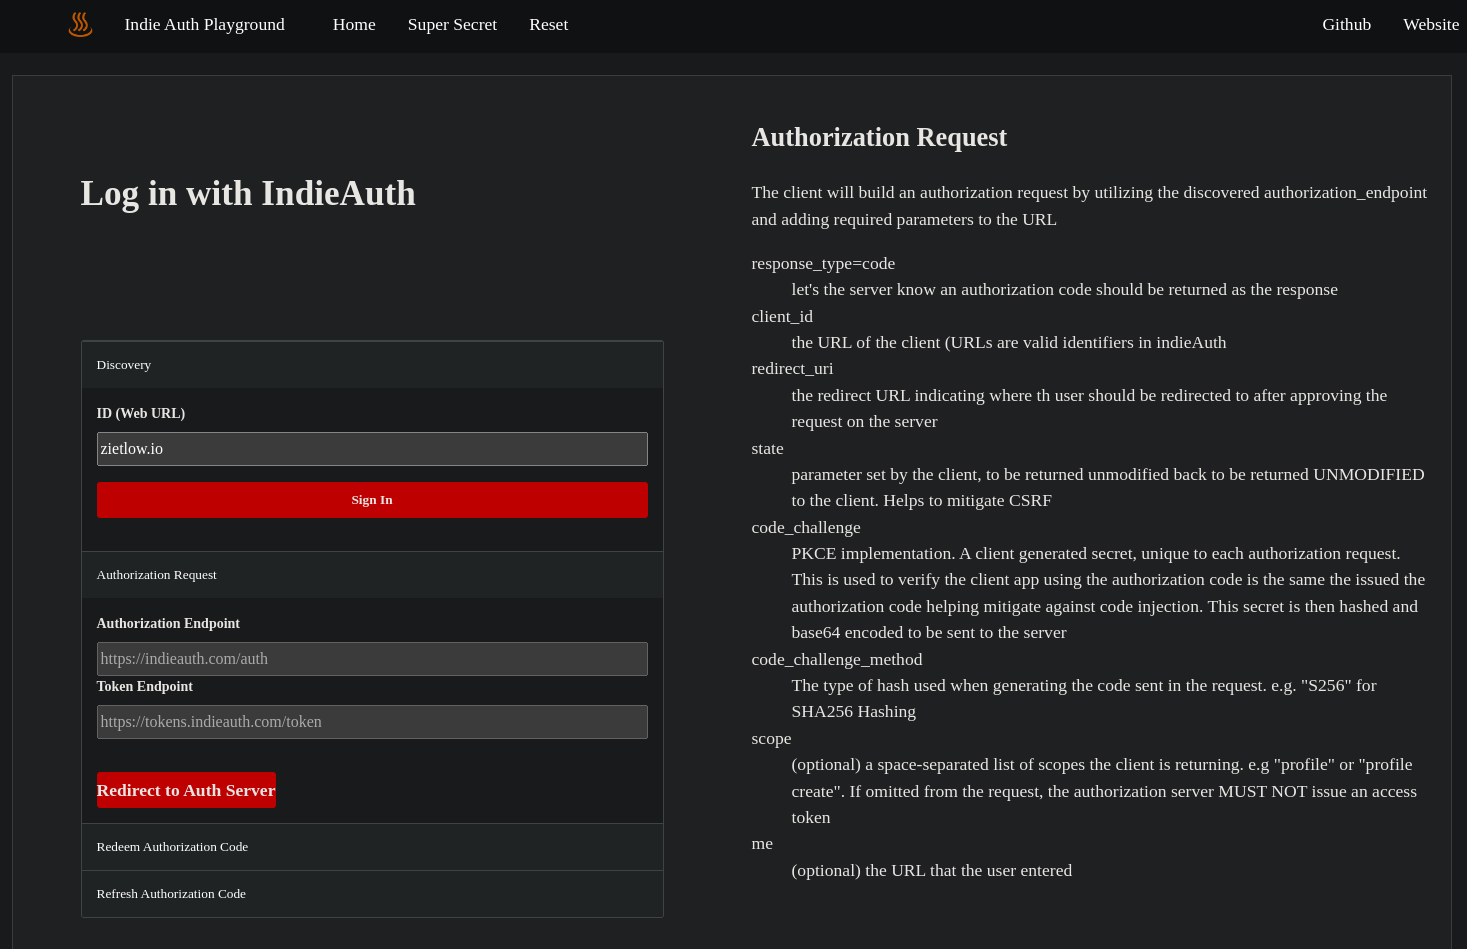Select the response_type=code term

823,264
